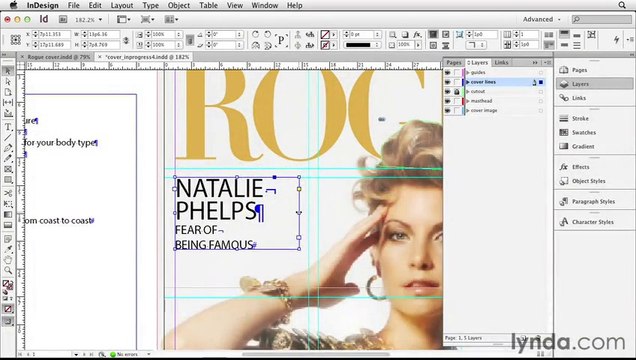The height and width of the screenshot is (360, 636).
Task: Toggle visibility of masthead layer
Action: (447, 101)
